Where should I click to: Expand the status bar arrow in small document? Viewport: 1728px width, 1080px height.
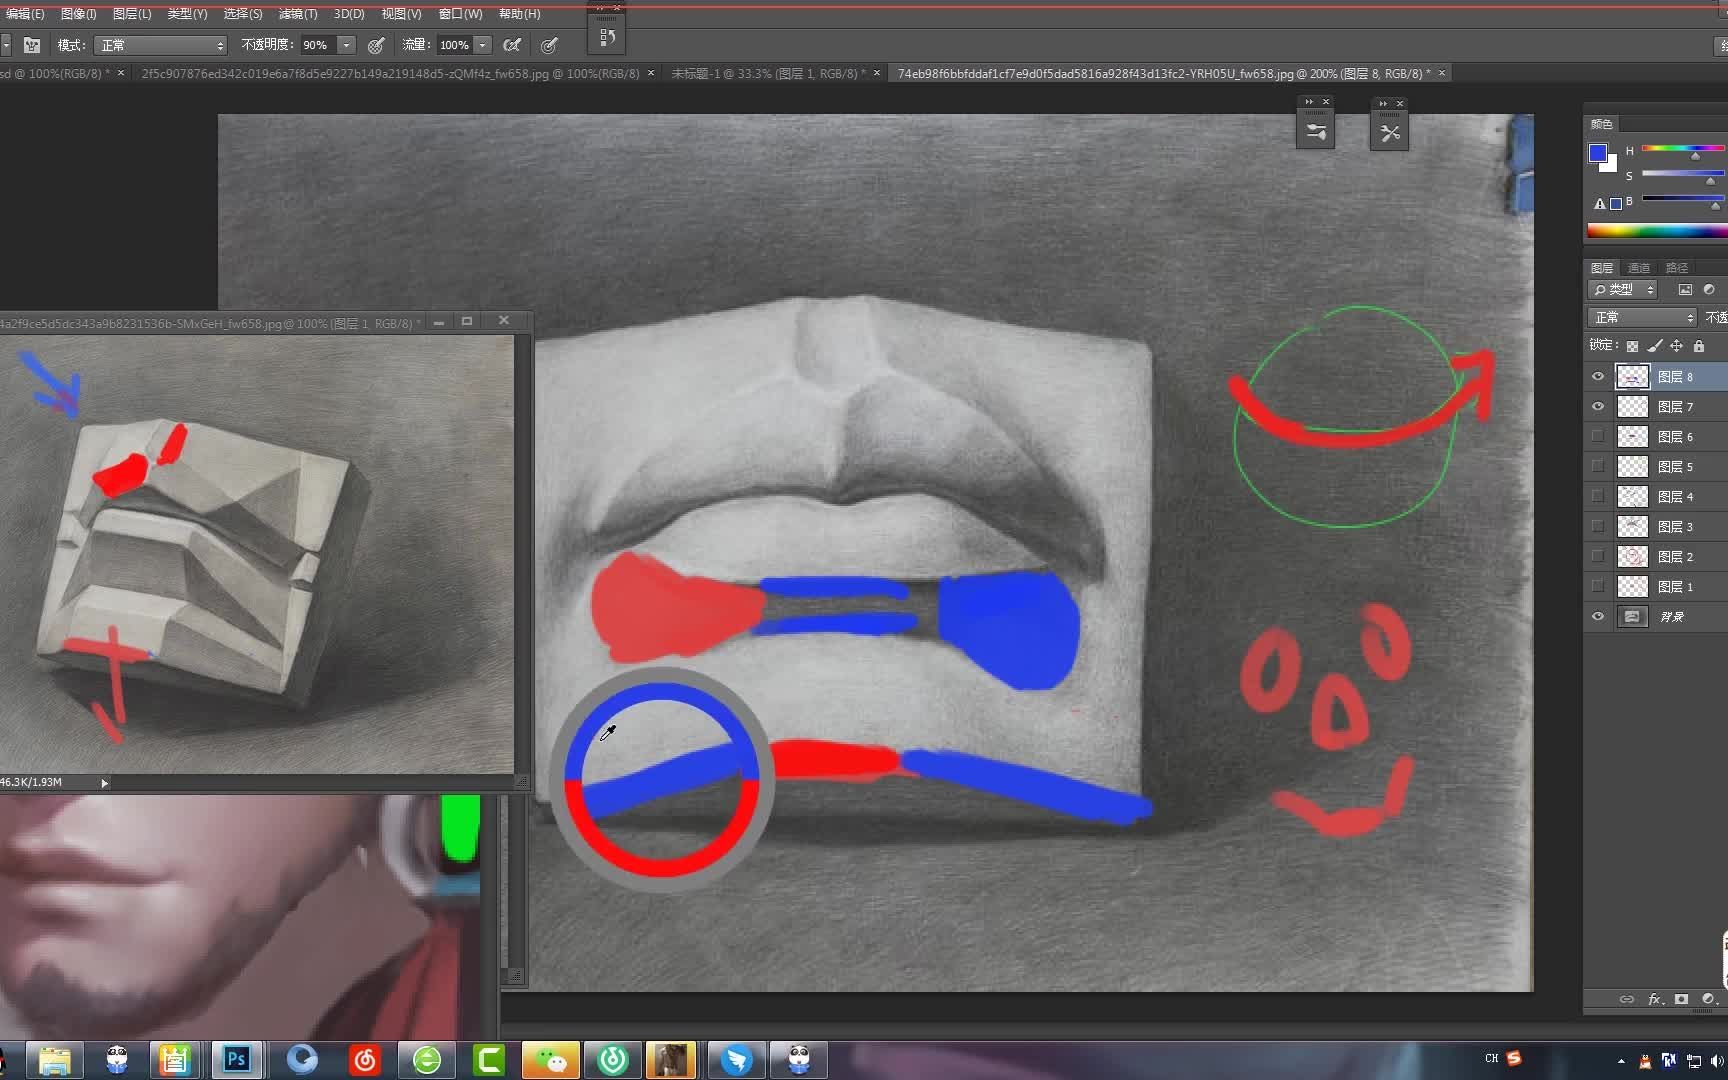tap(104, 783)
